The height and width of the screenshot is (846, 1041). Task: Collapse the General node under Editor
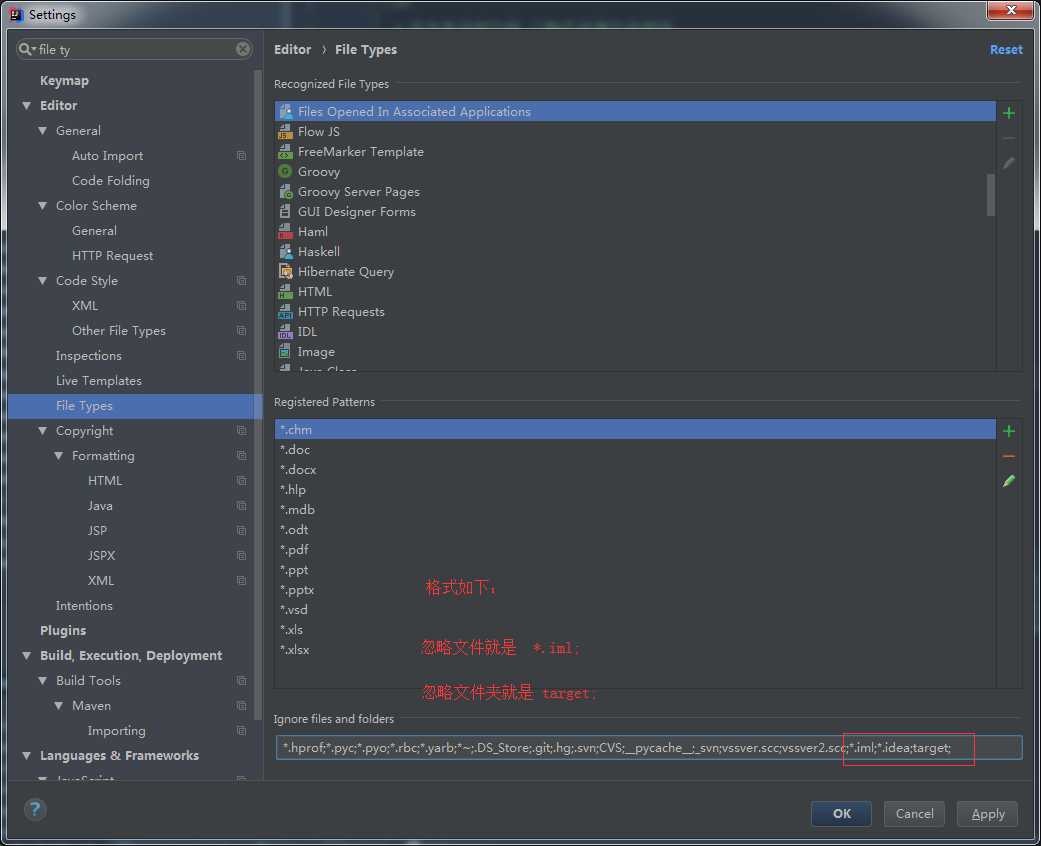pos(42,131)
